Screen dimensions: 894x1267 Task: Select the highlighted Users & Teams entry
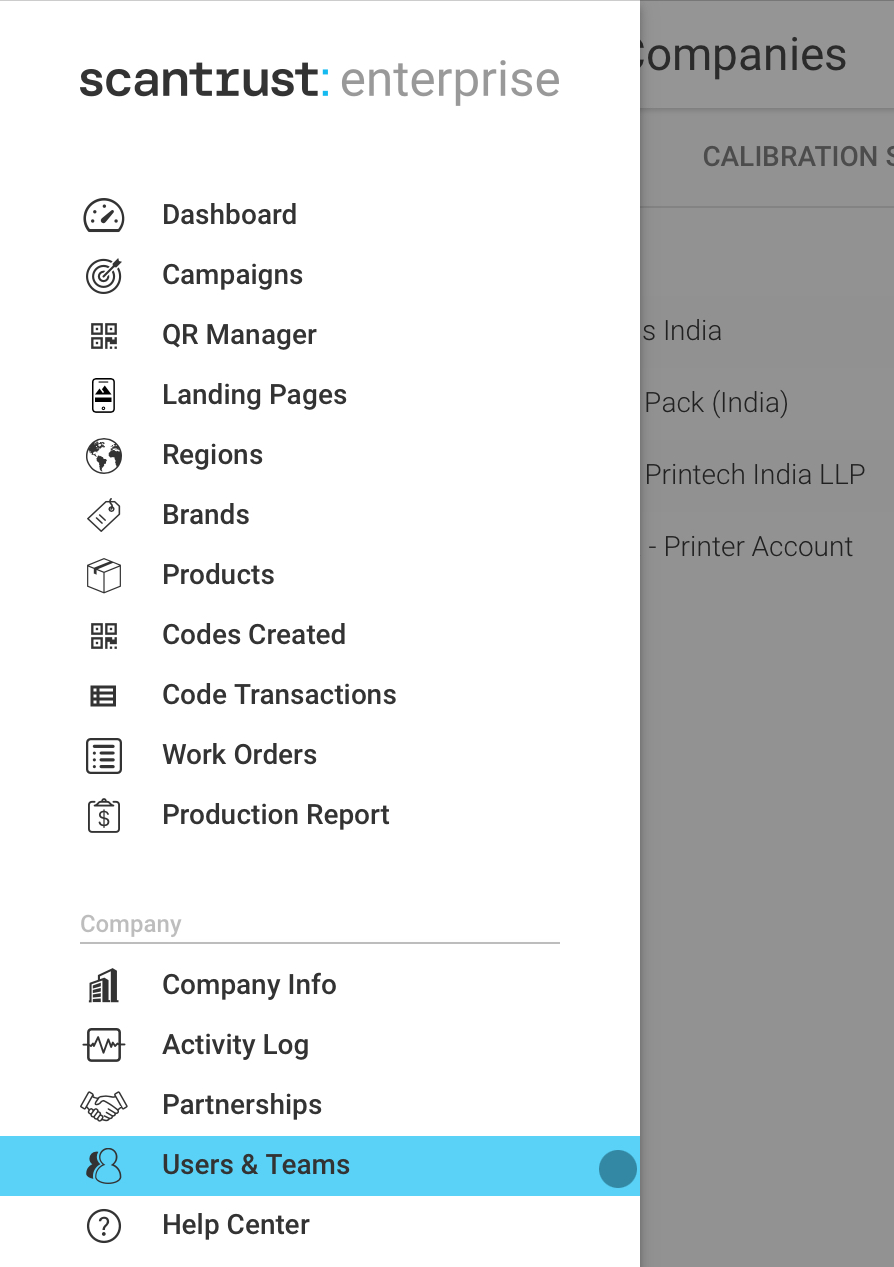pyautogui.click(x=256, y=1165)
